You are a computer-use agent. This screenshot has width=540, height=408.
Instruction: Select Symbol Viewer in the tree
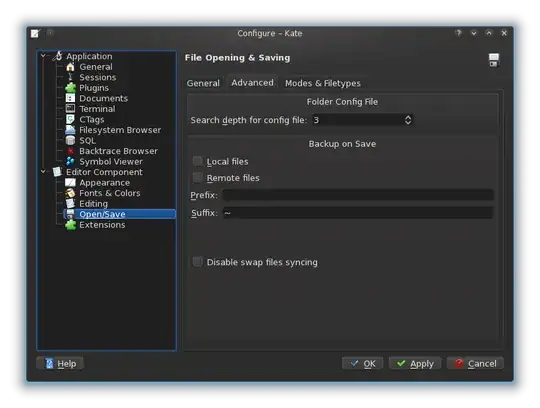[111, 161]
